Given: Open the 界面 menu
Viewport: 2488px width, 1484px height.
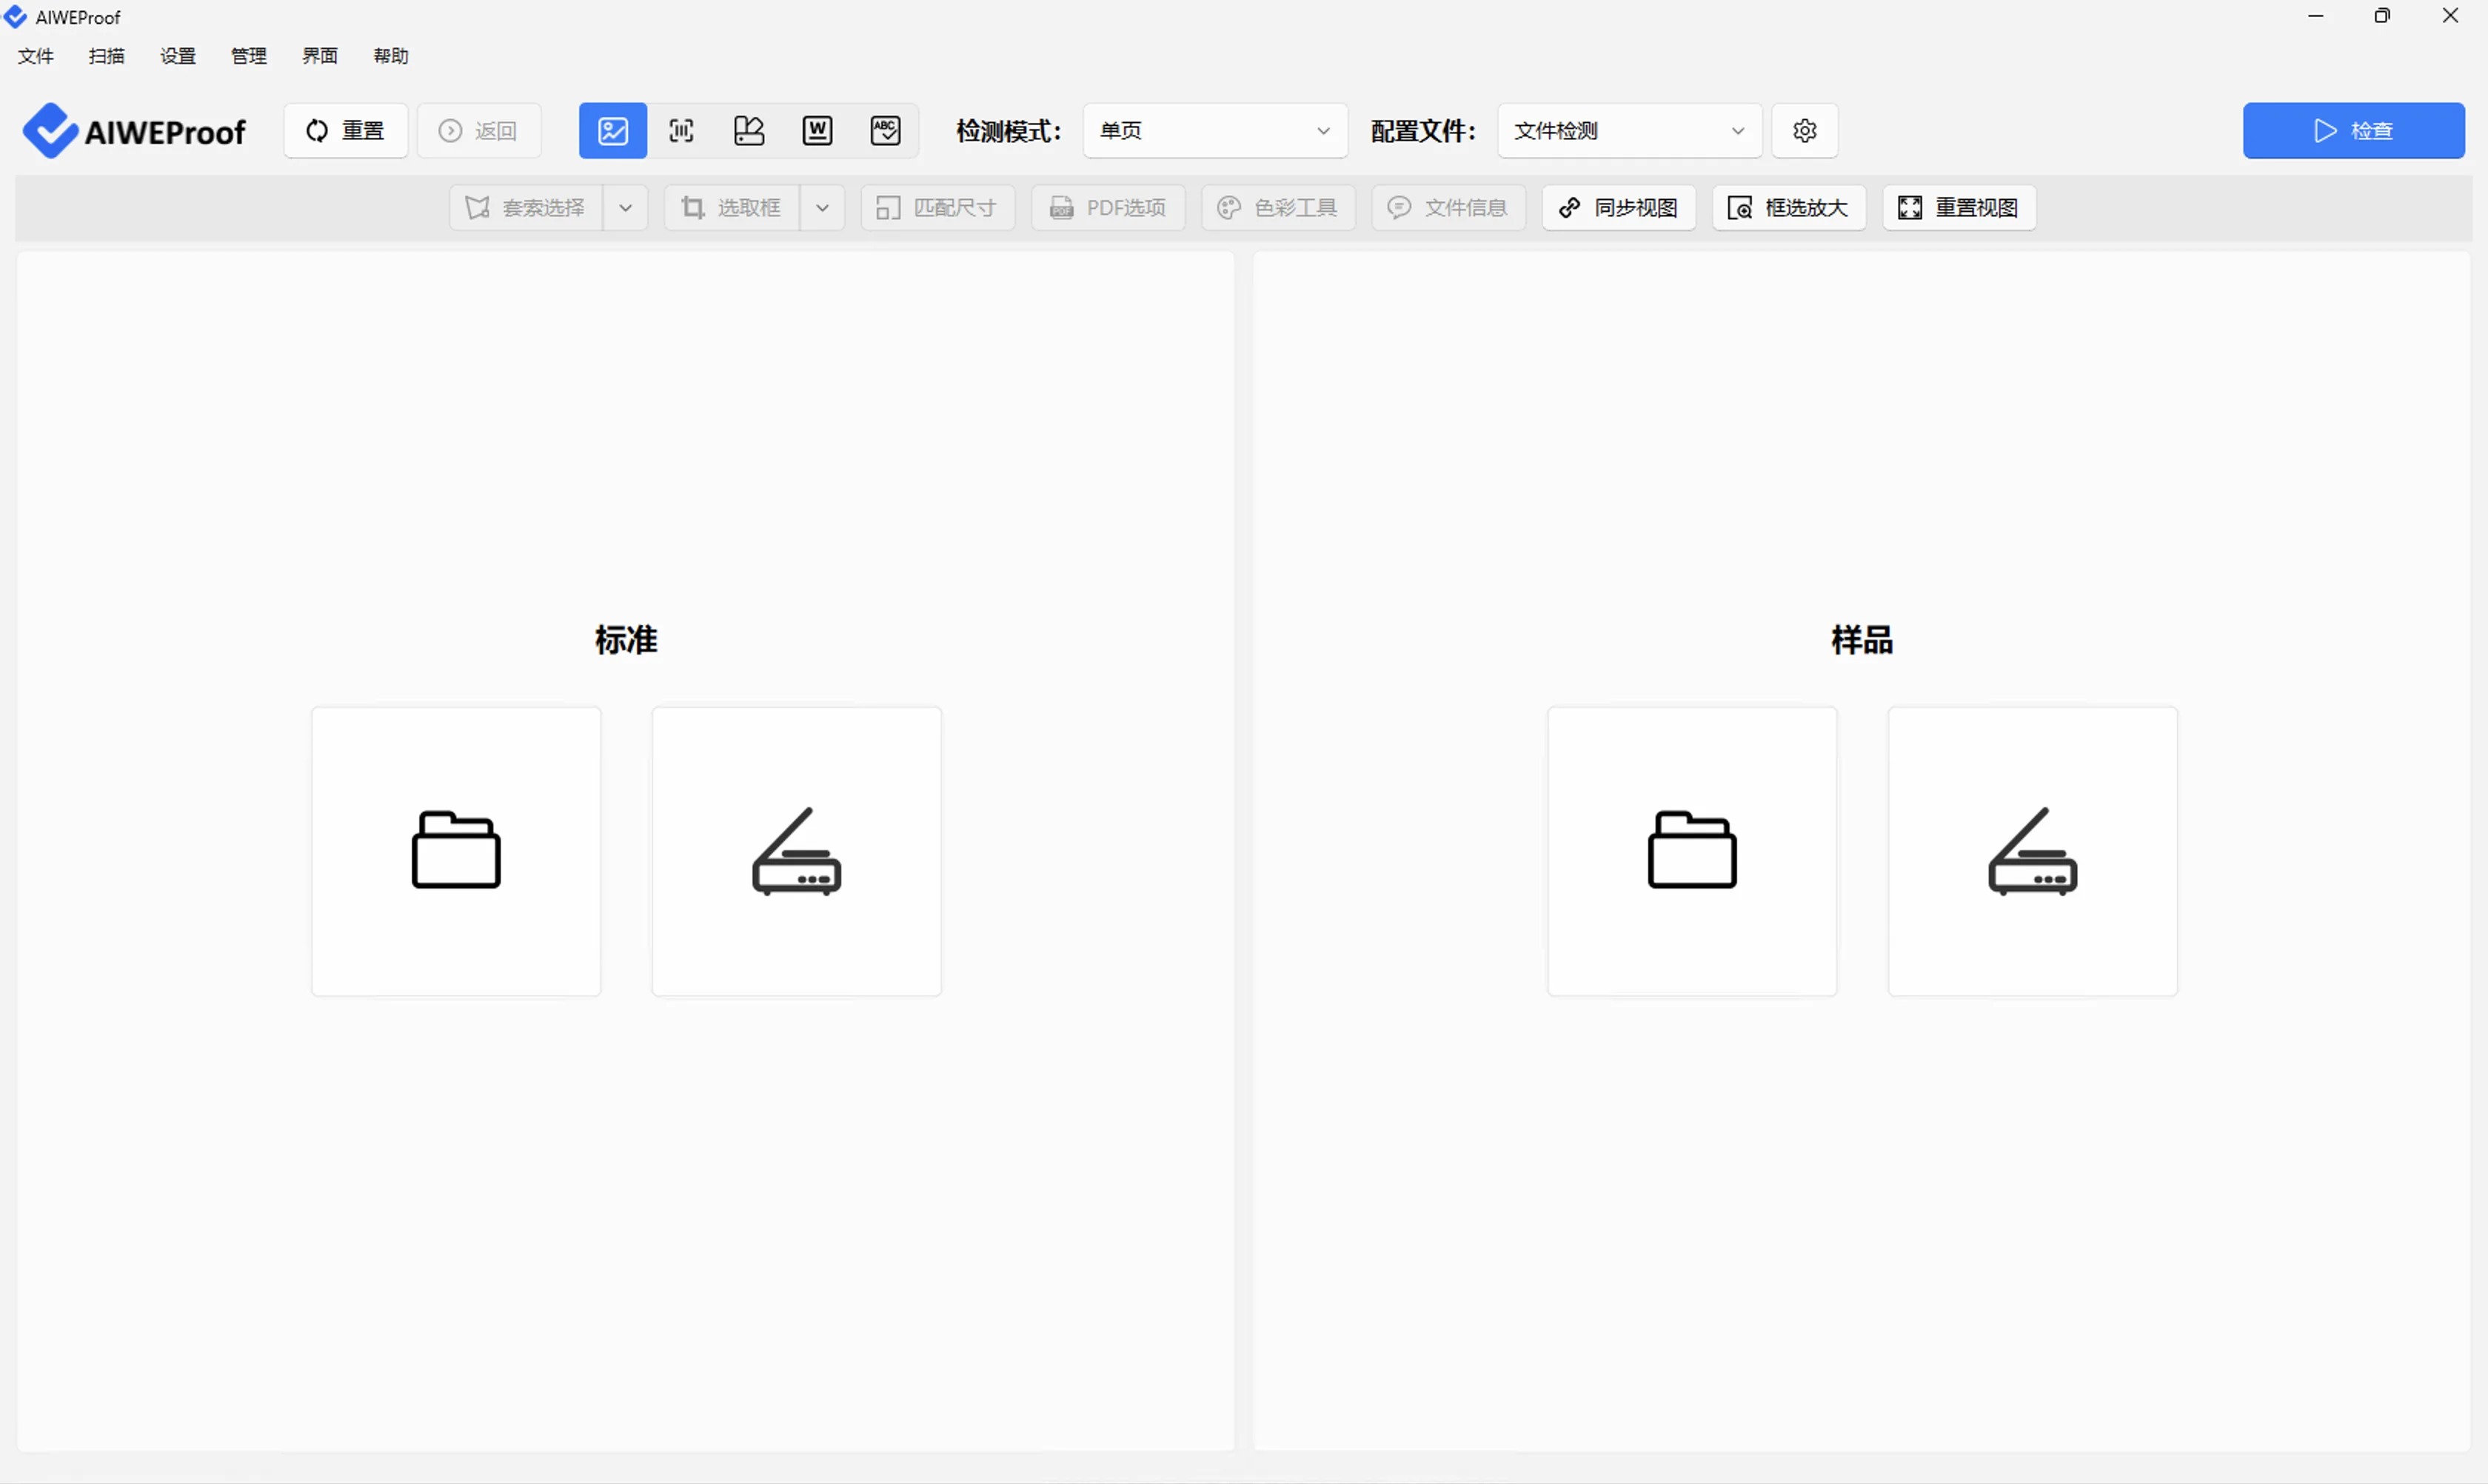Looking at the screenshot, I should click(x=320, y=56).
